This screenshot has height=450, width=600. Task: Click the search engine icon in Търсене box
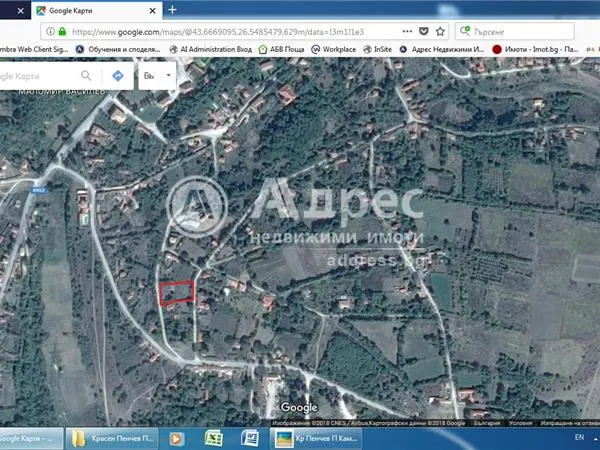click(x=465, y=31)
